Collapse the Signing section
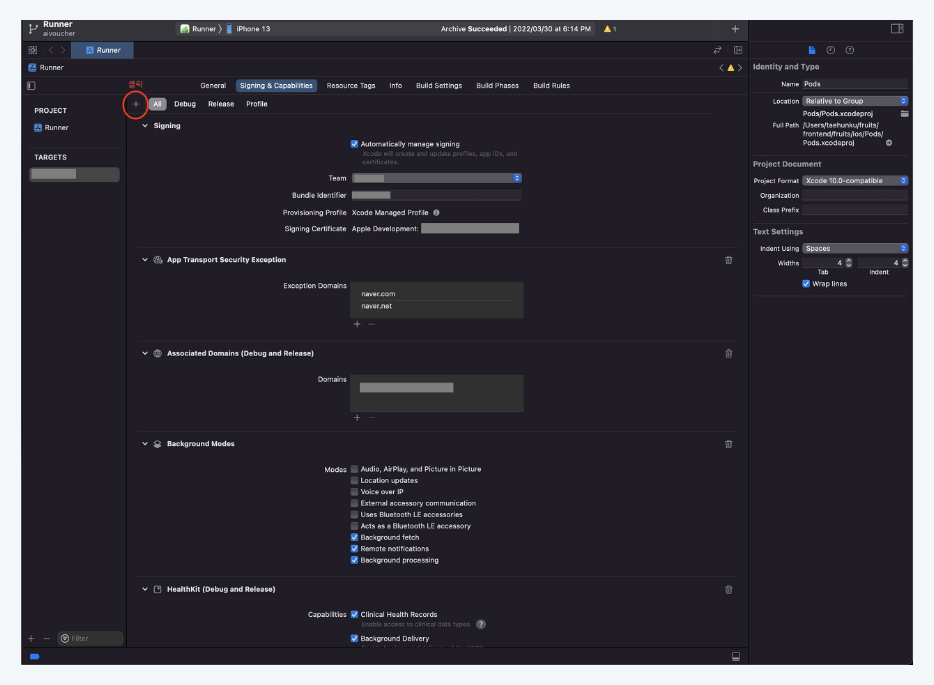The width and height of the screenshot is (934, 685). point(145,126)
